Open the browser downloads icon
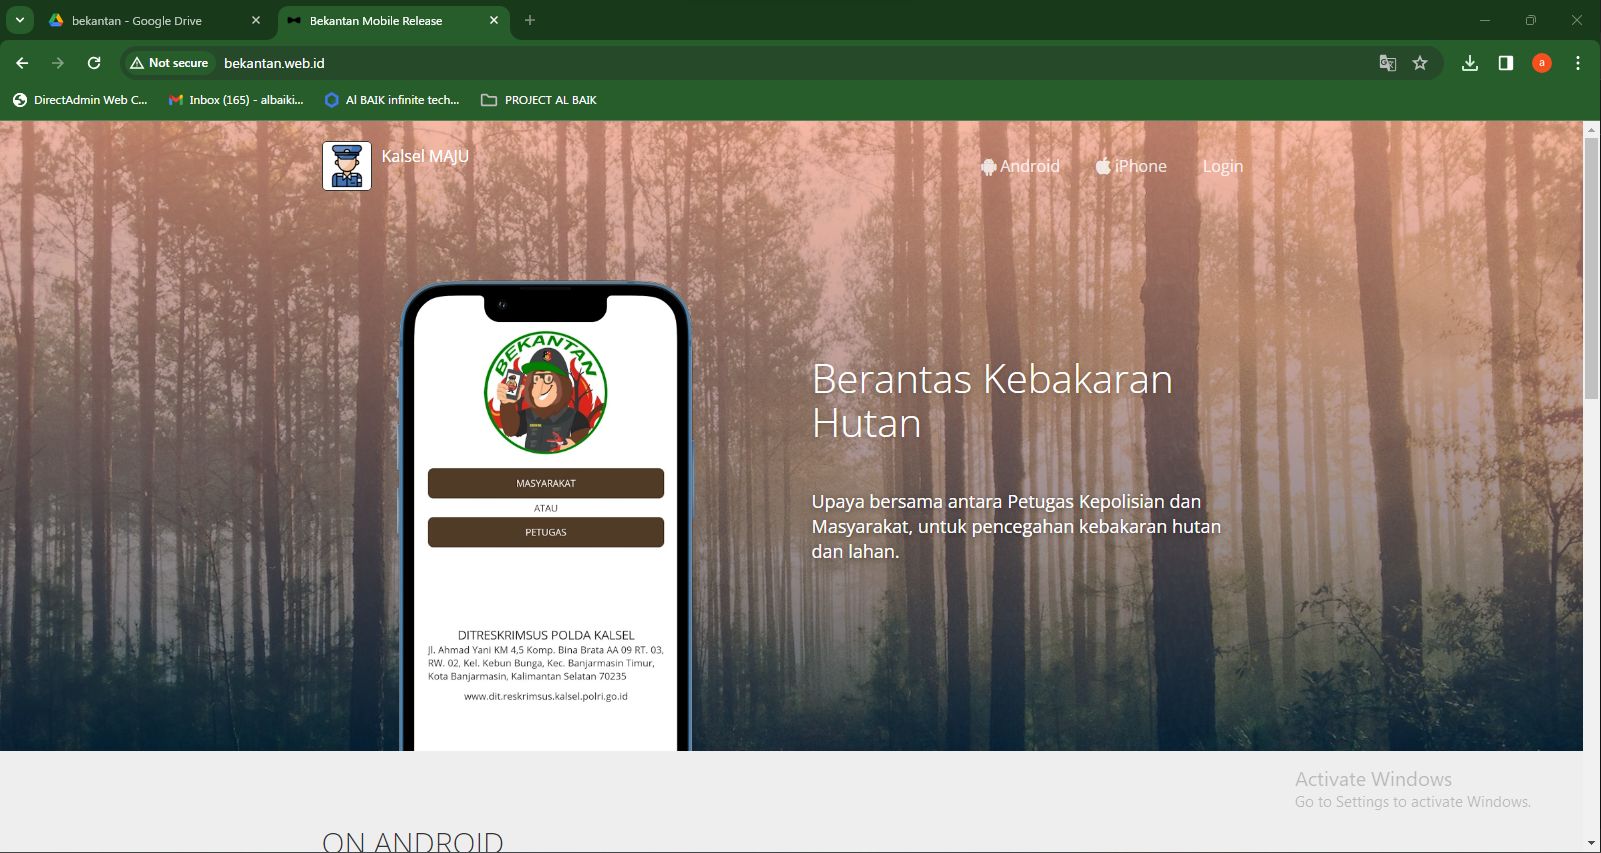Screen dimensions: 1601x853 (x=1470, y=63)
